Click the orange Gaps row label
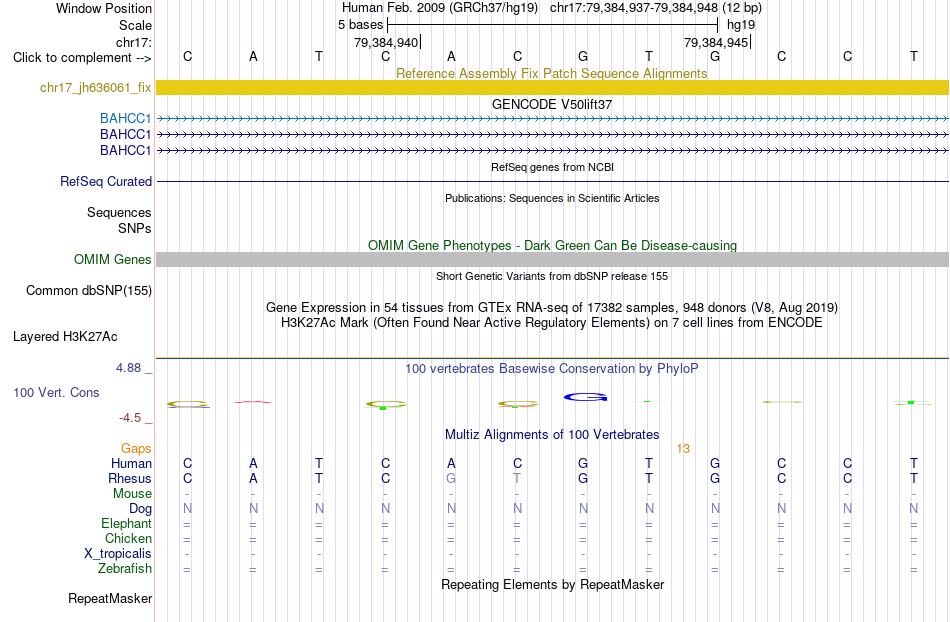Screen dimensions: 950x622 [x=136, y=448]
